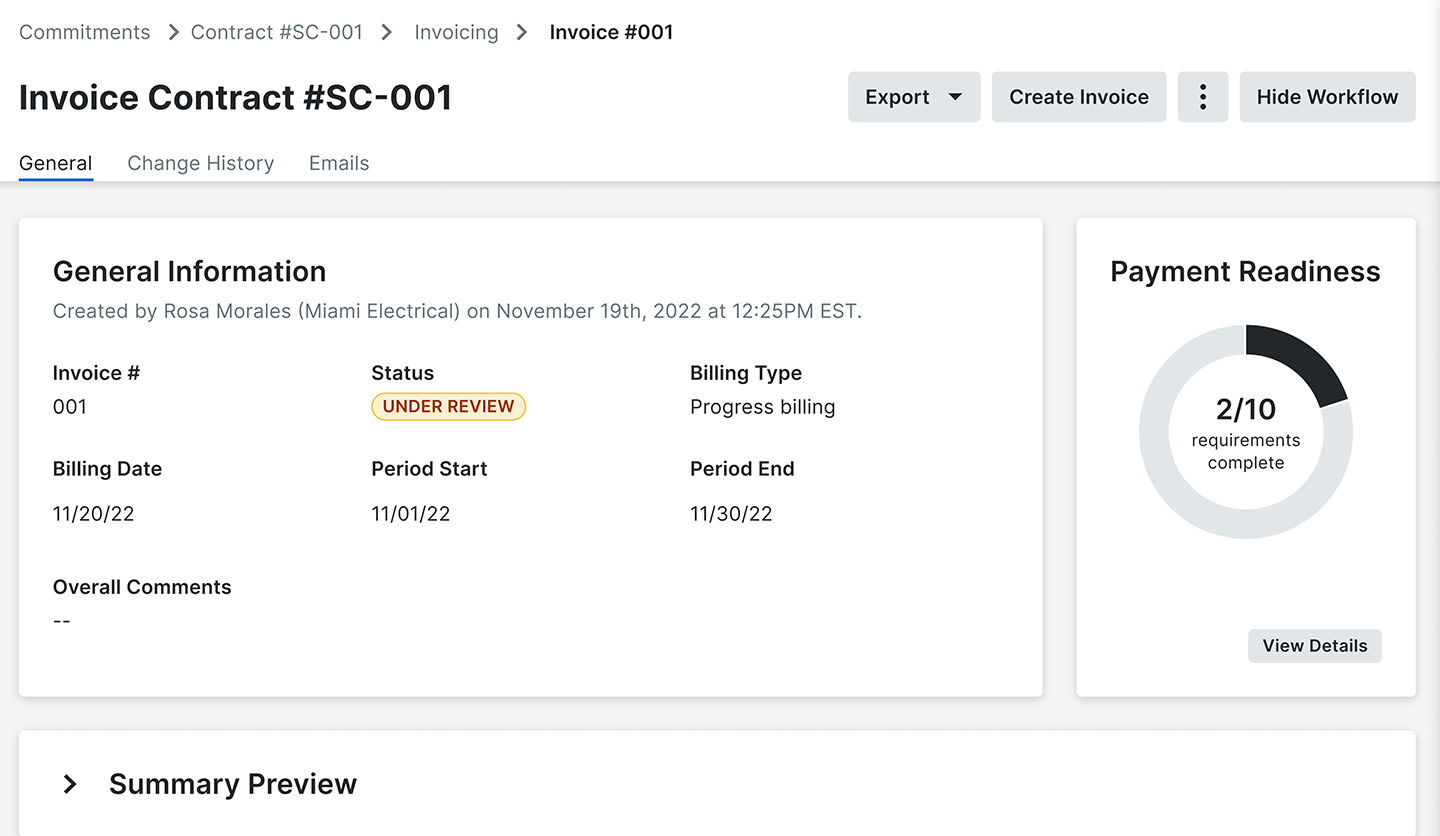Viewport: 1440px width, 836px height.
Task: Click the breadcrumb chevron after Commitments
Action: [x=173, y=32]
